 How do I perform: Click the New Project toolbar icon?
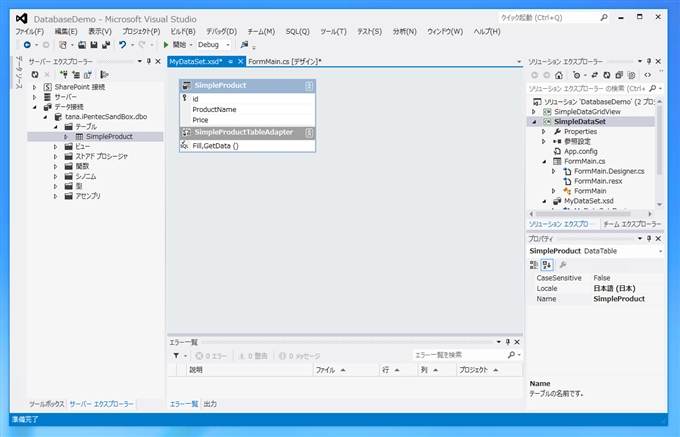point(63,45)
